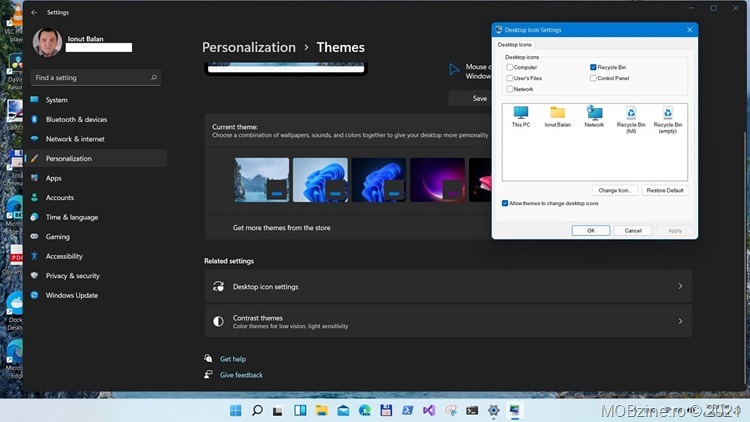The height and width of the screenshot is (422, 750).
Task: Confirm dialog with OK button
Action: pos(591,231)
